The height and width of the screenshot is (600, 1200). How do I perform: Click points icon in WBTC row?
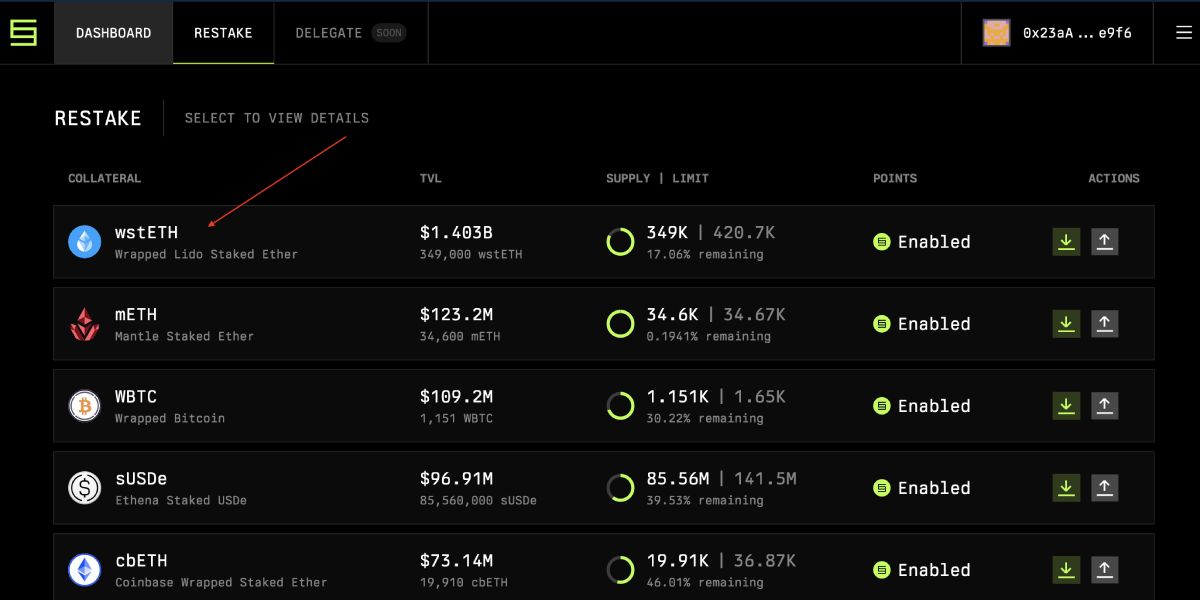(x=881, y=405)
